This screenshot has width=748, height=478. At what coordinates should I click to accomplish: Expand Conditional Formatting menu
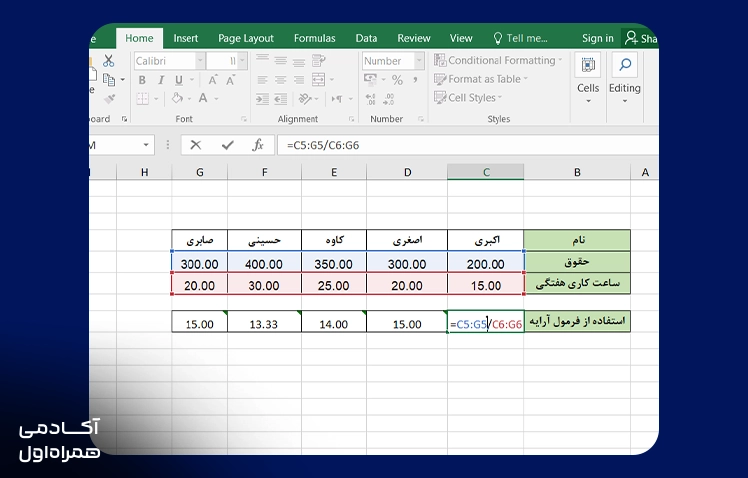[x=498, y=60]
